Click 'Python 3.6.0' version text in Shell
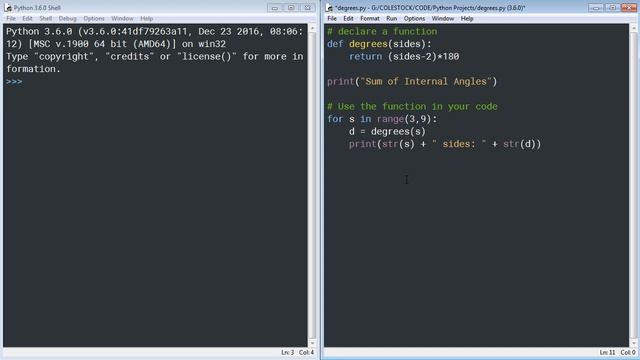640x360 pixels. [x=39, y=31]
